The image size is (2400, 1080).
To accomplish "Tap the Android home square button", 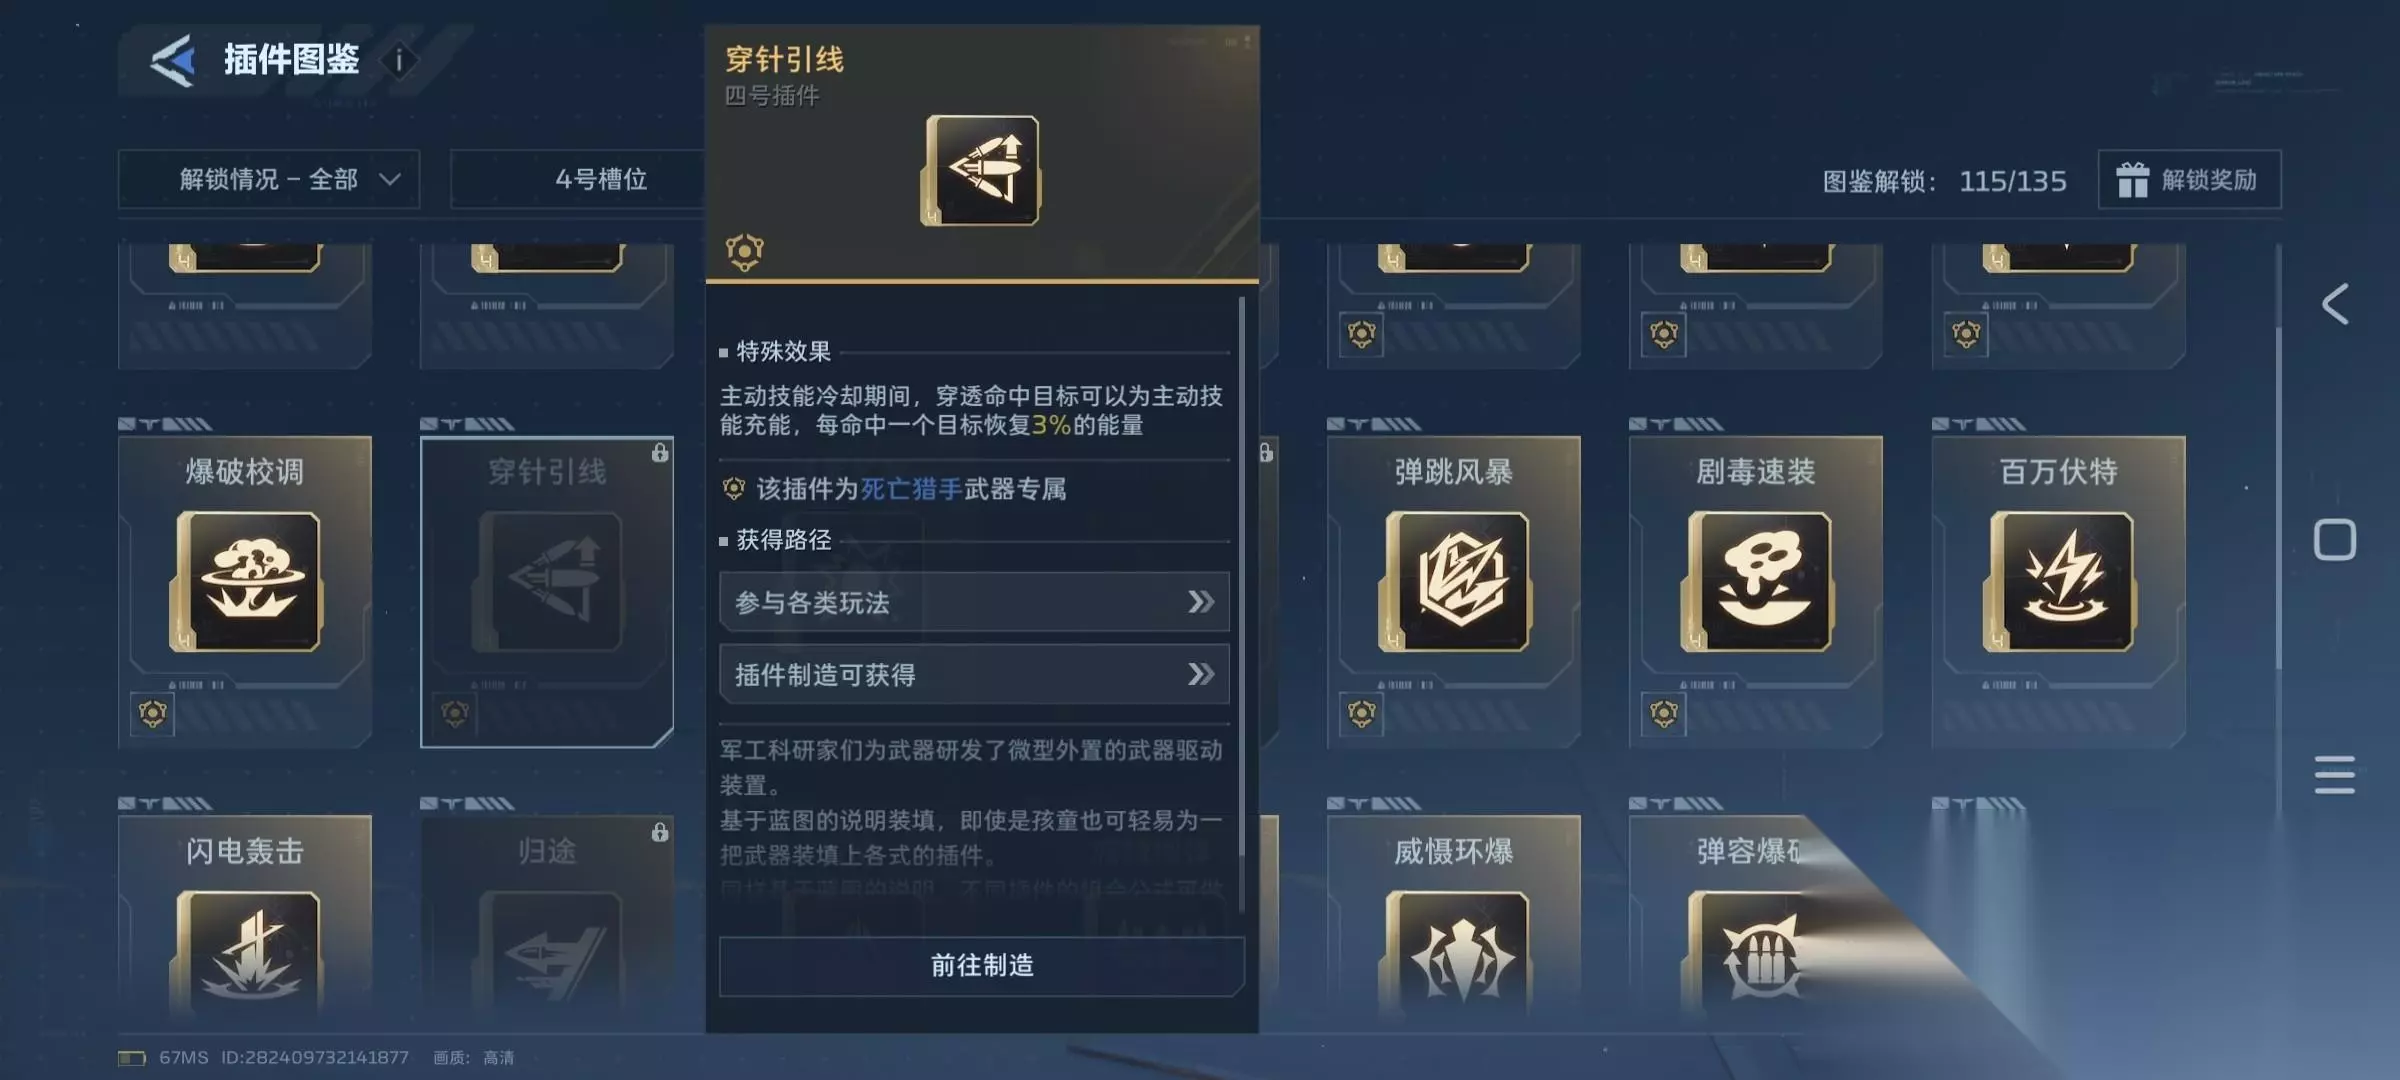I will point(2335,540).
